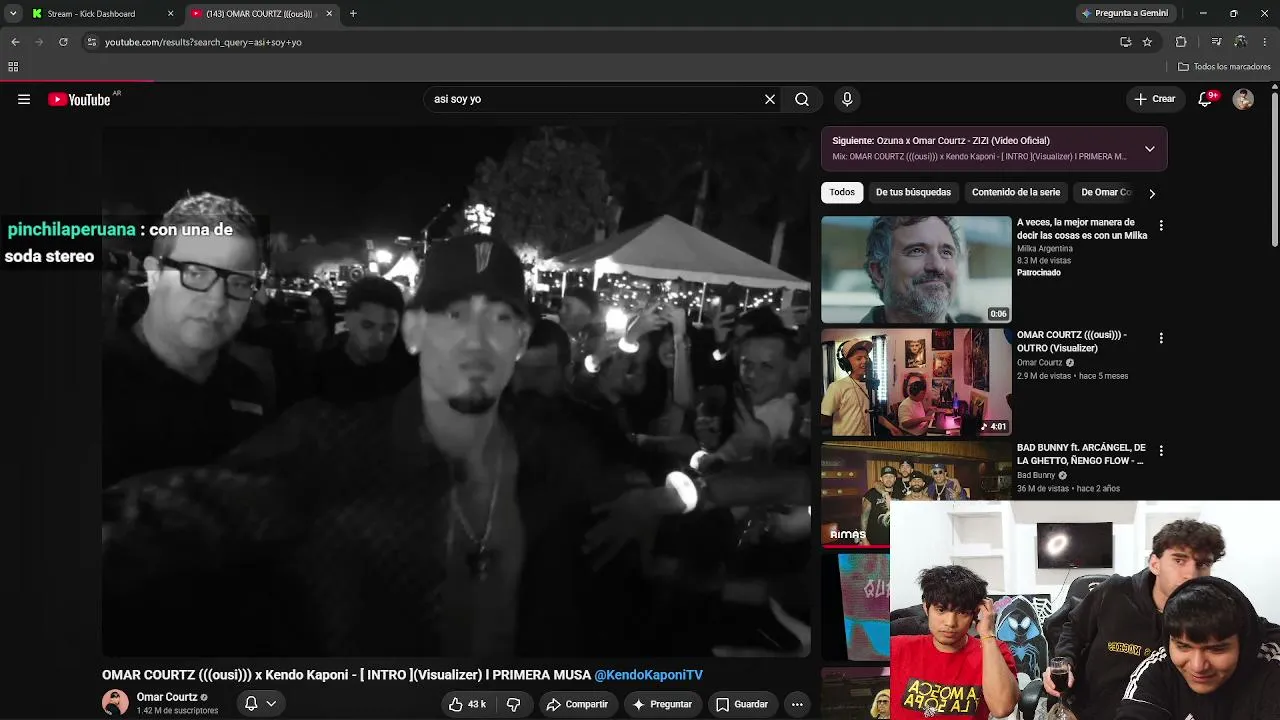1280x720 pixels.
Task: Open the YouTube guide hamburger menu
Action: tap(24, 99)
